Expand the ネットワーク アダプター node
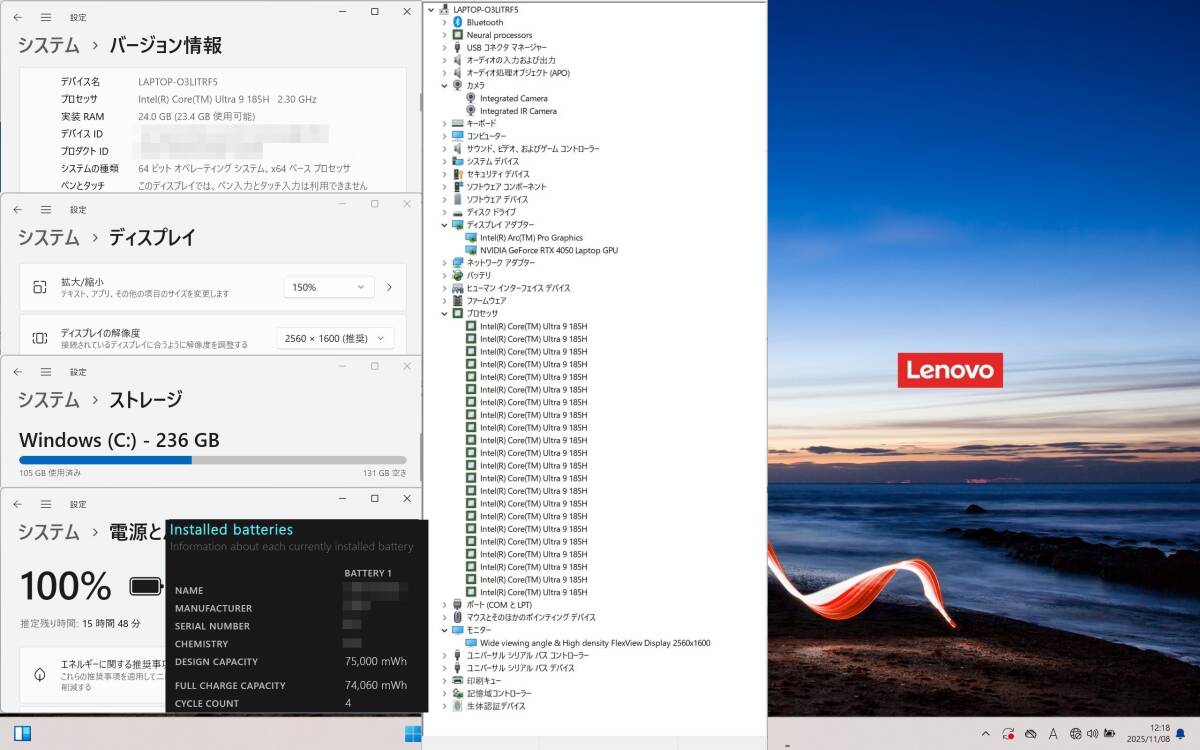 [445, 263]
